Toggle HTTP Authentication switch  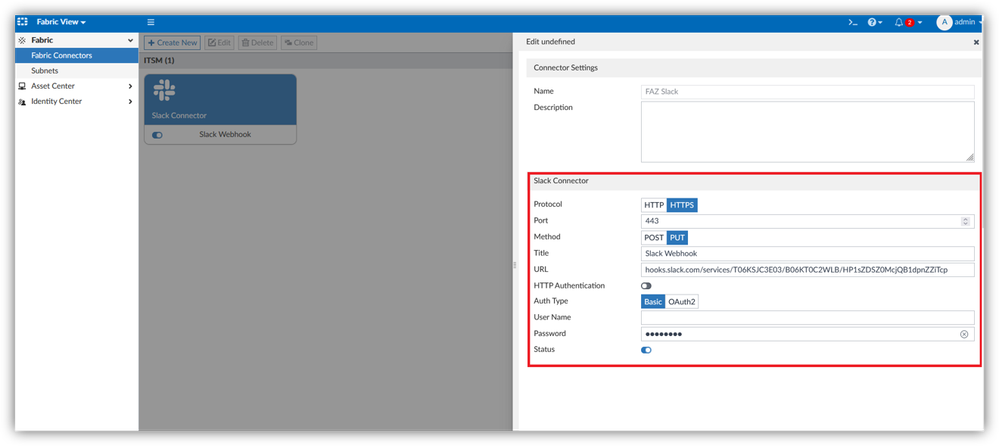tap(646, 286)
